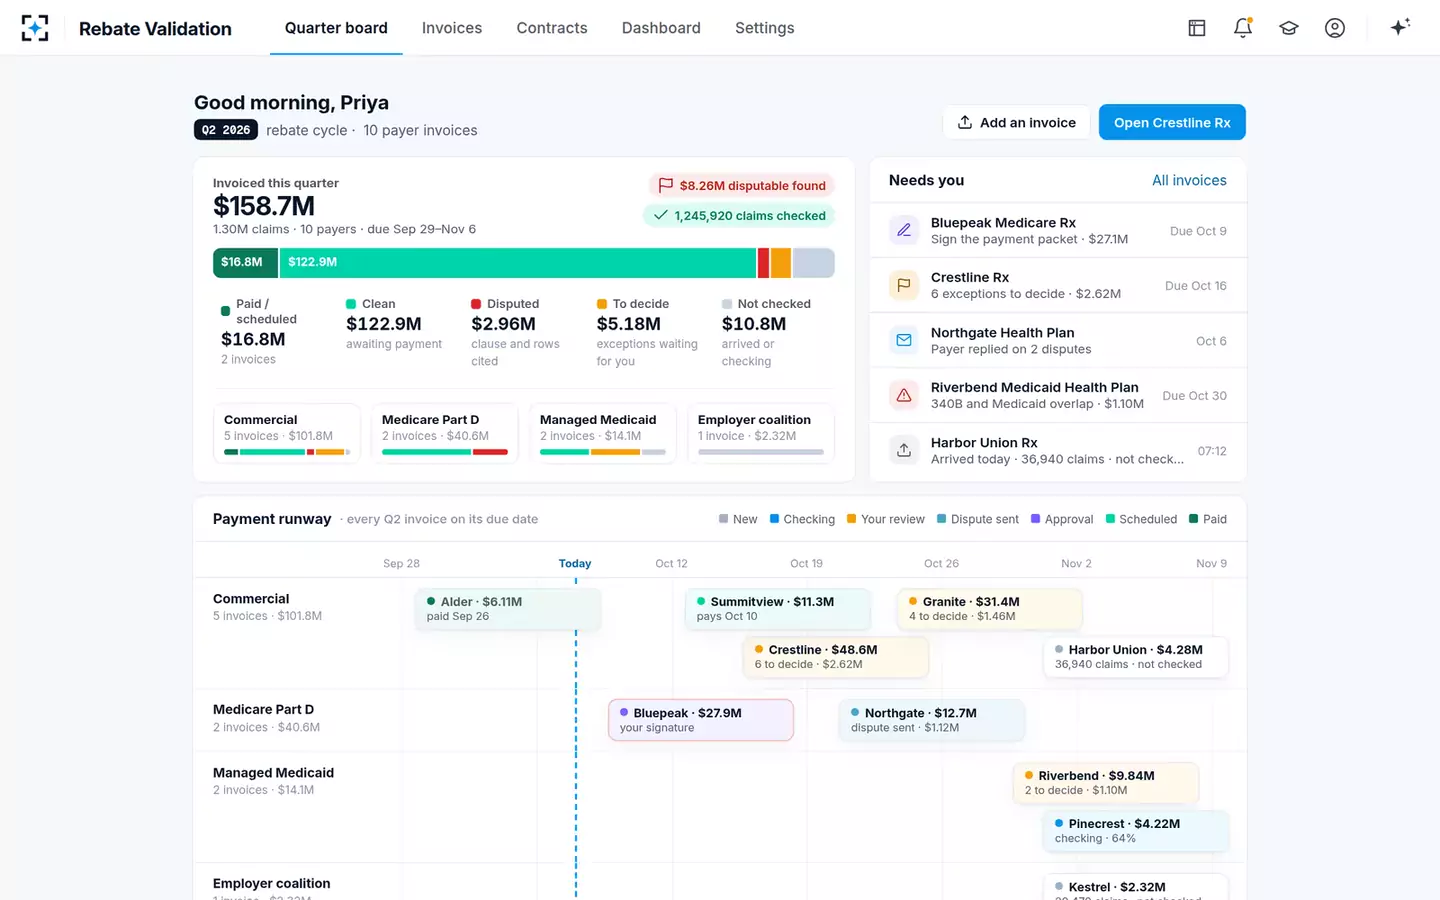Click the Rebate Validation app logo
Viewport: 1440px width, 900px height.
point(35,28)
